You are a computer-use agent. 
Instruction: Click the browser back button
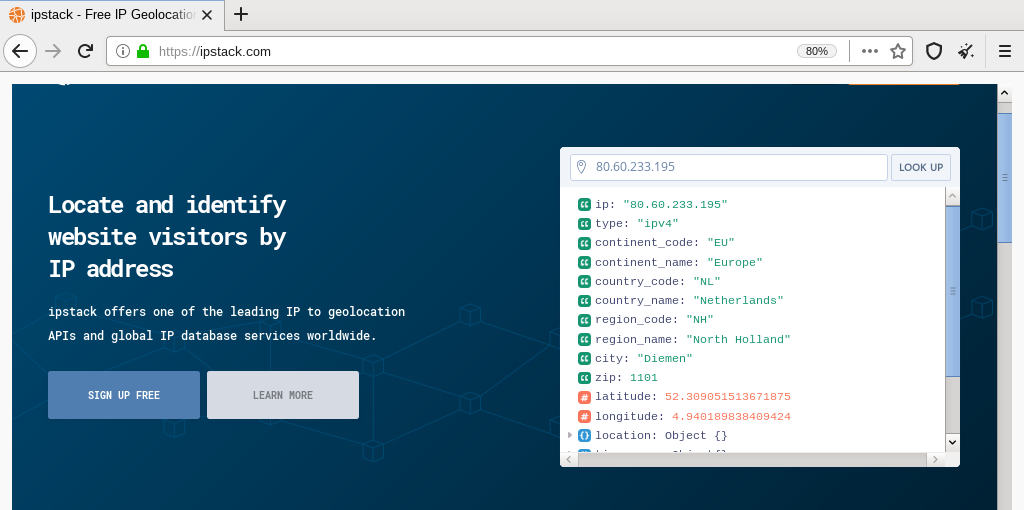tap(20, 51)
